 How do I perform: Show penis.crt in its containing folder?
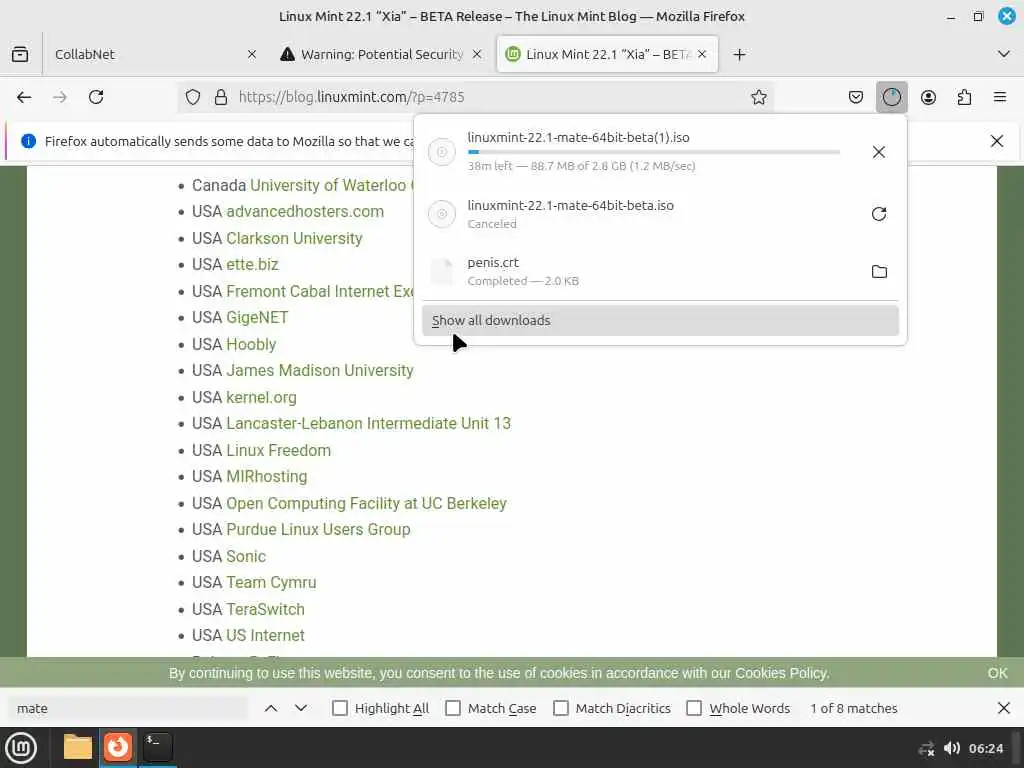[879, 271]
